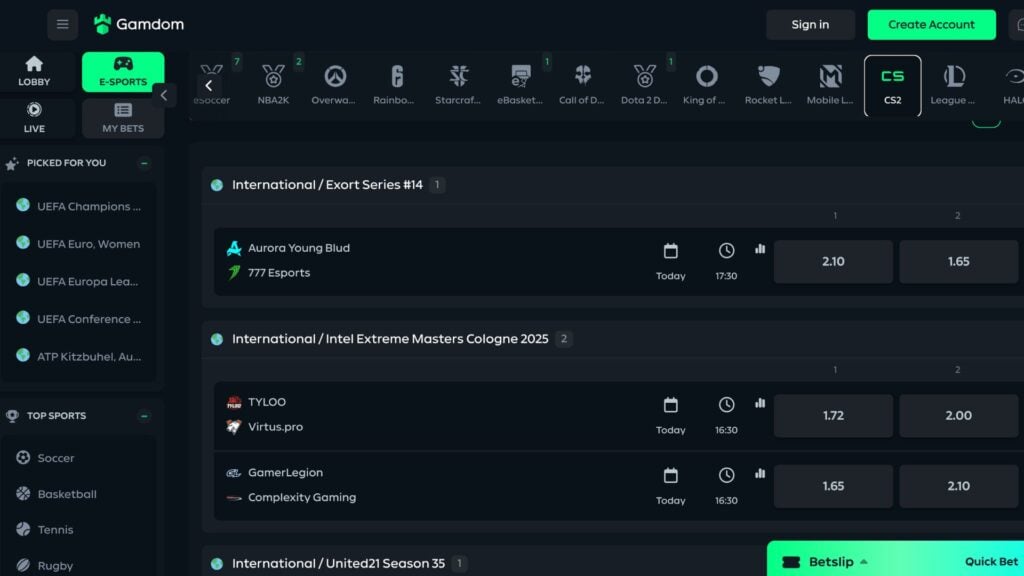Bet 1.65 on GamerLegion
The width and height of the screenshot is (1024, 576).
click(x=833, y=486)
